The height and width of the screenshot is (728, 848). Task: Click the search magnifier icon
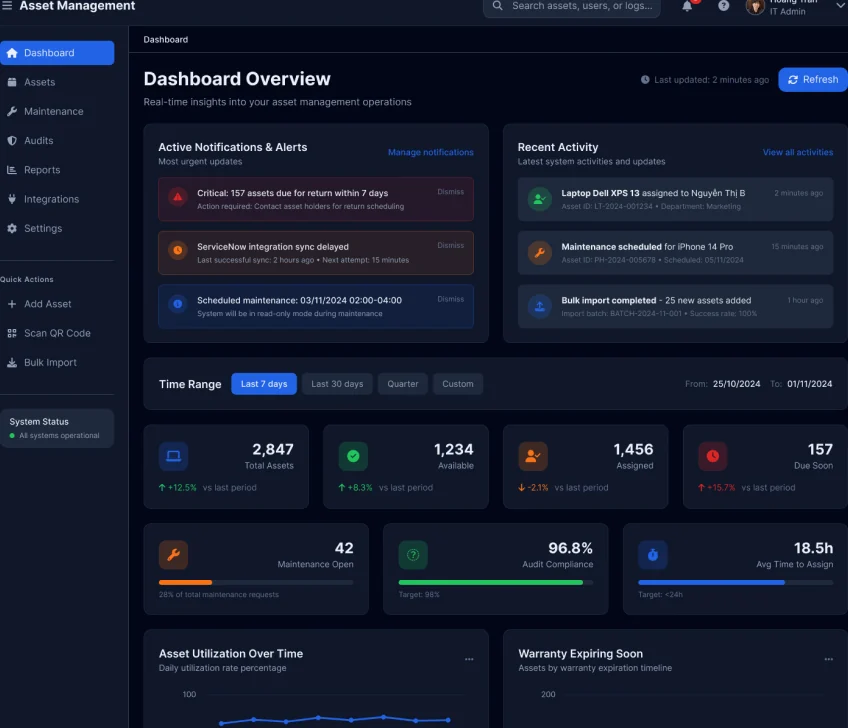(x=498, y=5)
